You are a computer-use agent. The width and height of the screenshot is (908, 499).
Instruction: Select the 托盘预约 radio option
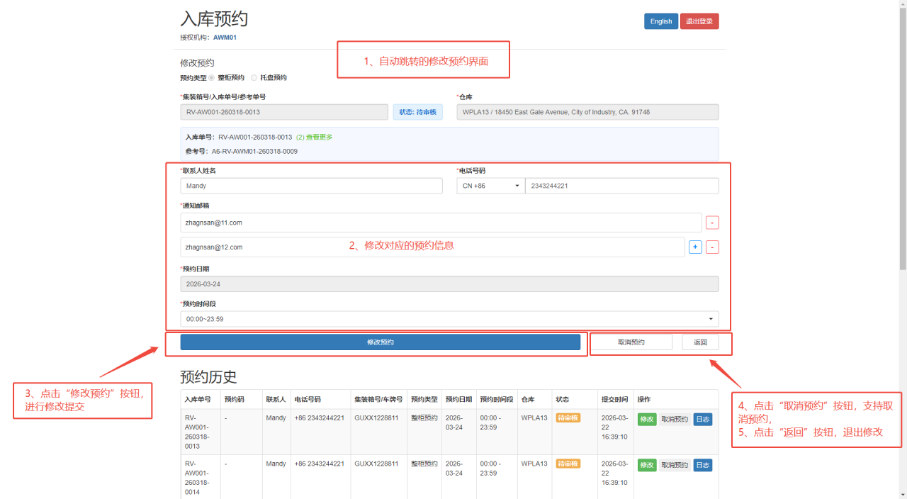(254, 77)
